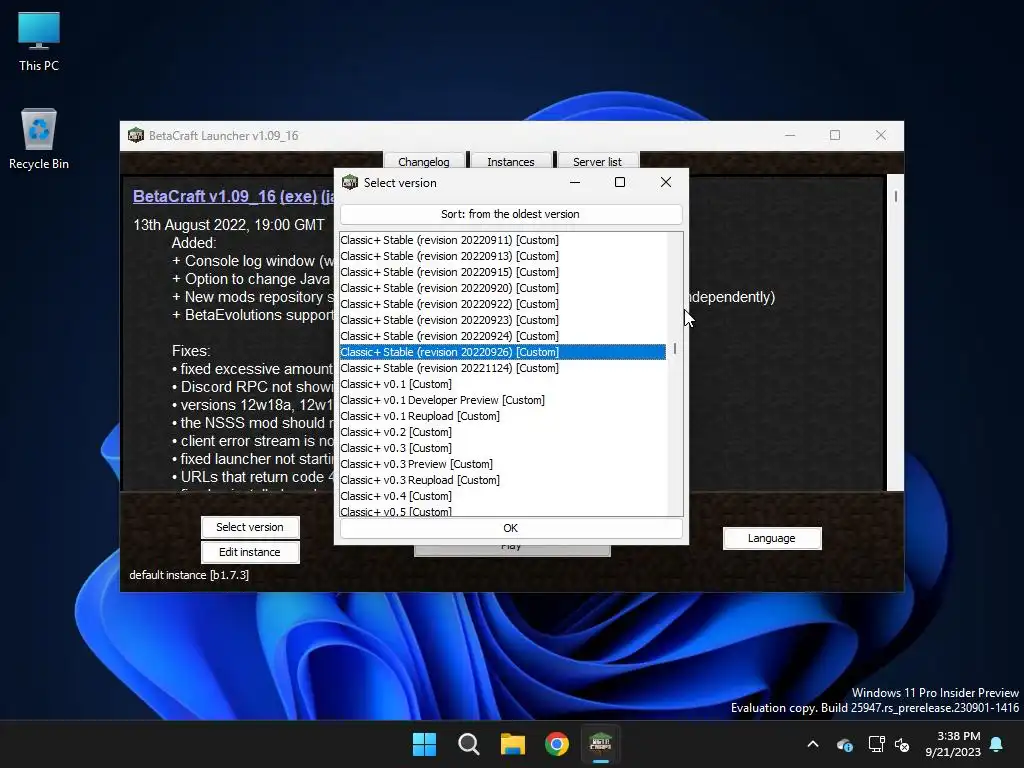This screenshot has height=768, width=1024.
Task: Click the Select version dialog app icon
Action: click(x=350, y=182)
